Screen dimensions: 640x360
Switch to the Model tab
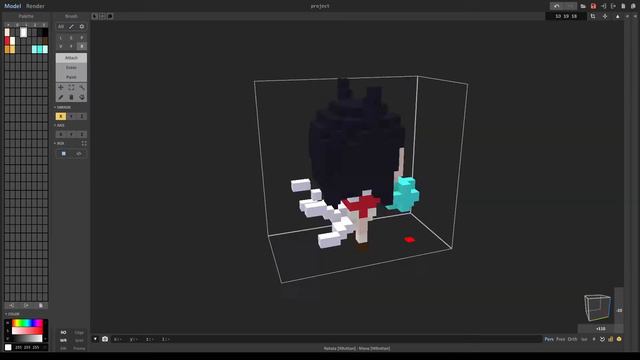click(x=12, y=6)
